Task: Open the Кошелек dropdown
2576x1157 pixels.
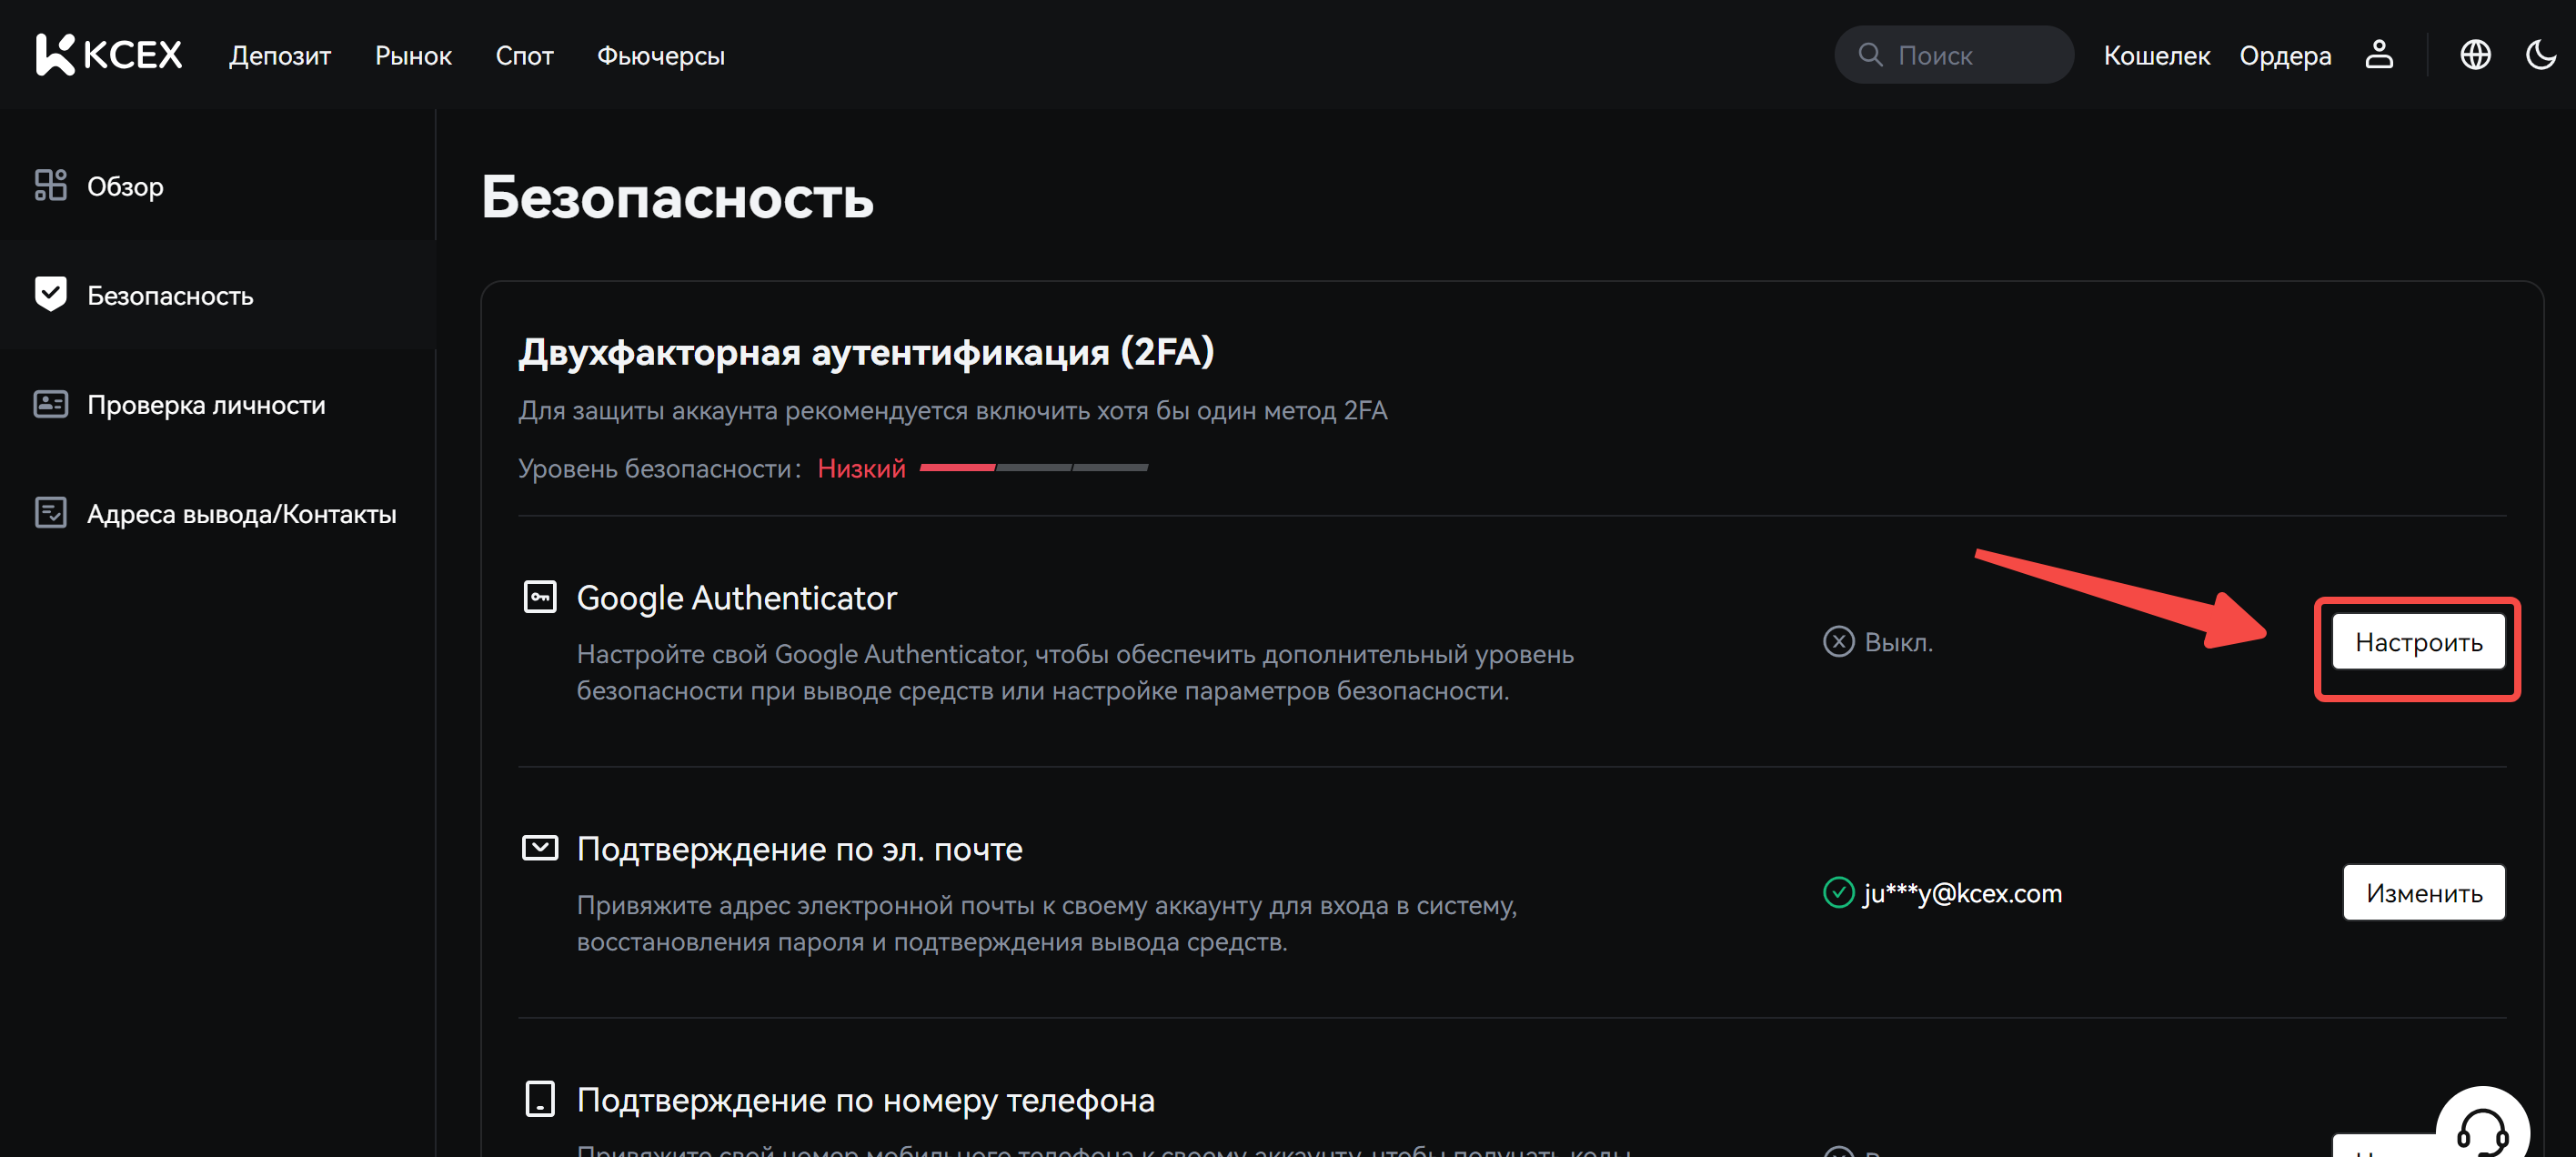Action: [2156, 56]
